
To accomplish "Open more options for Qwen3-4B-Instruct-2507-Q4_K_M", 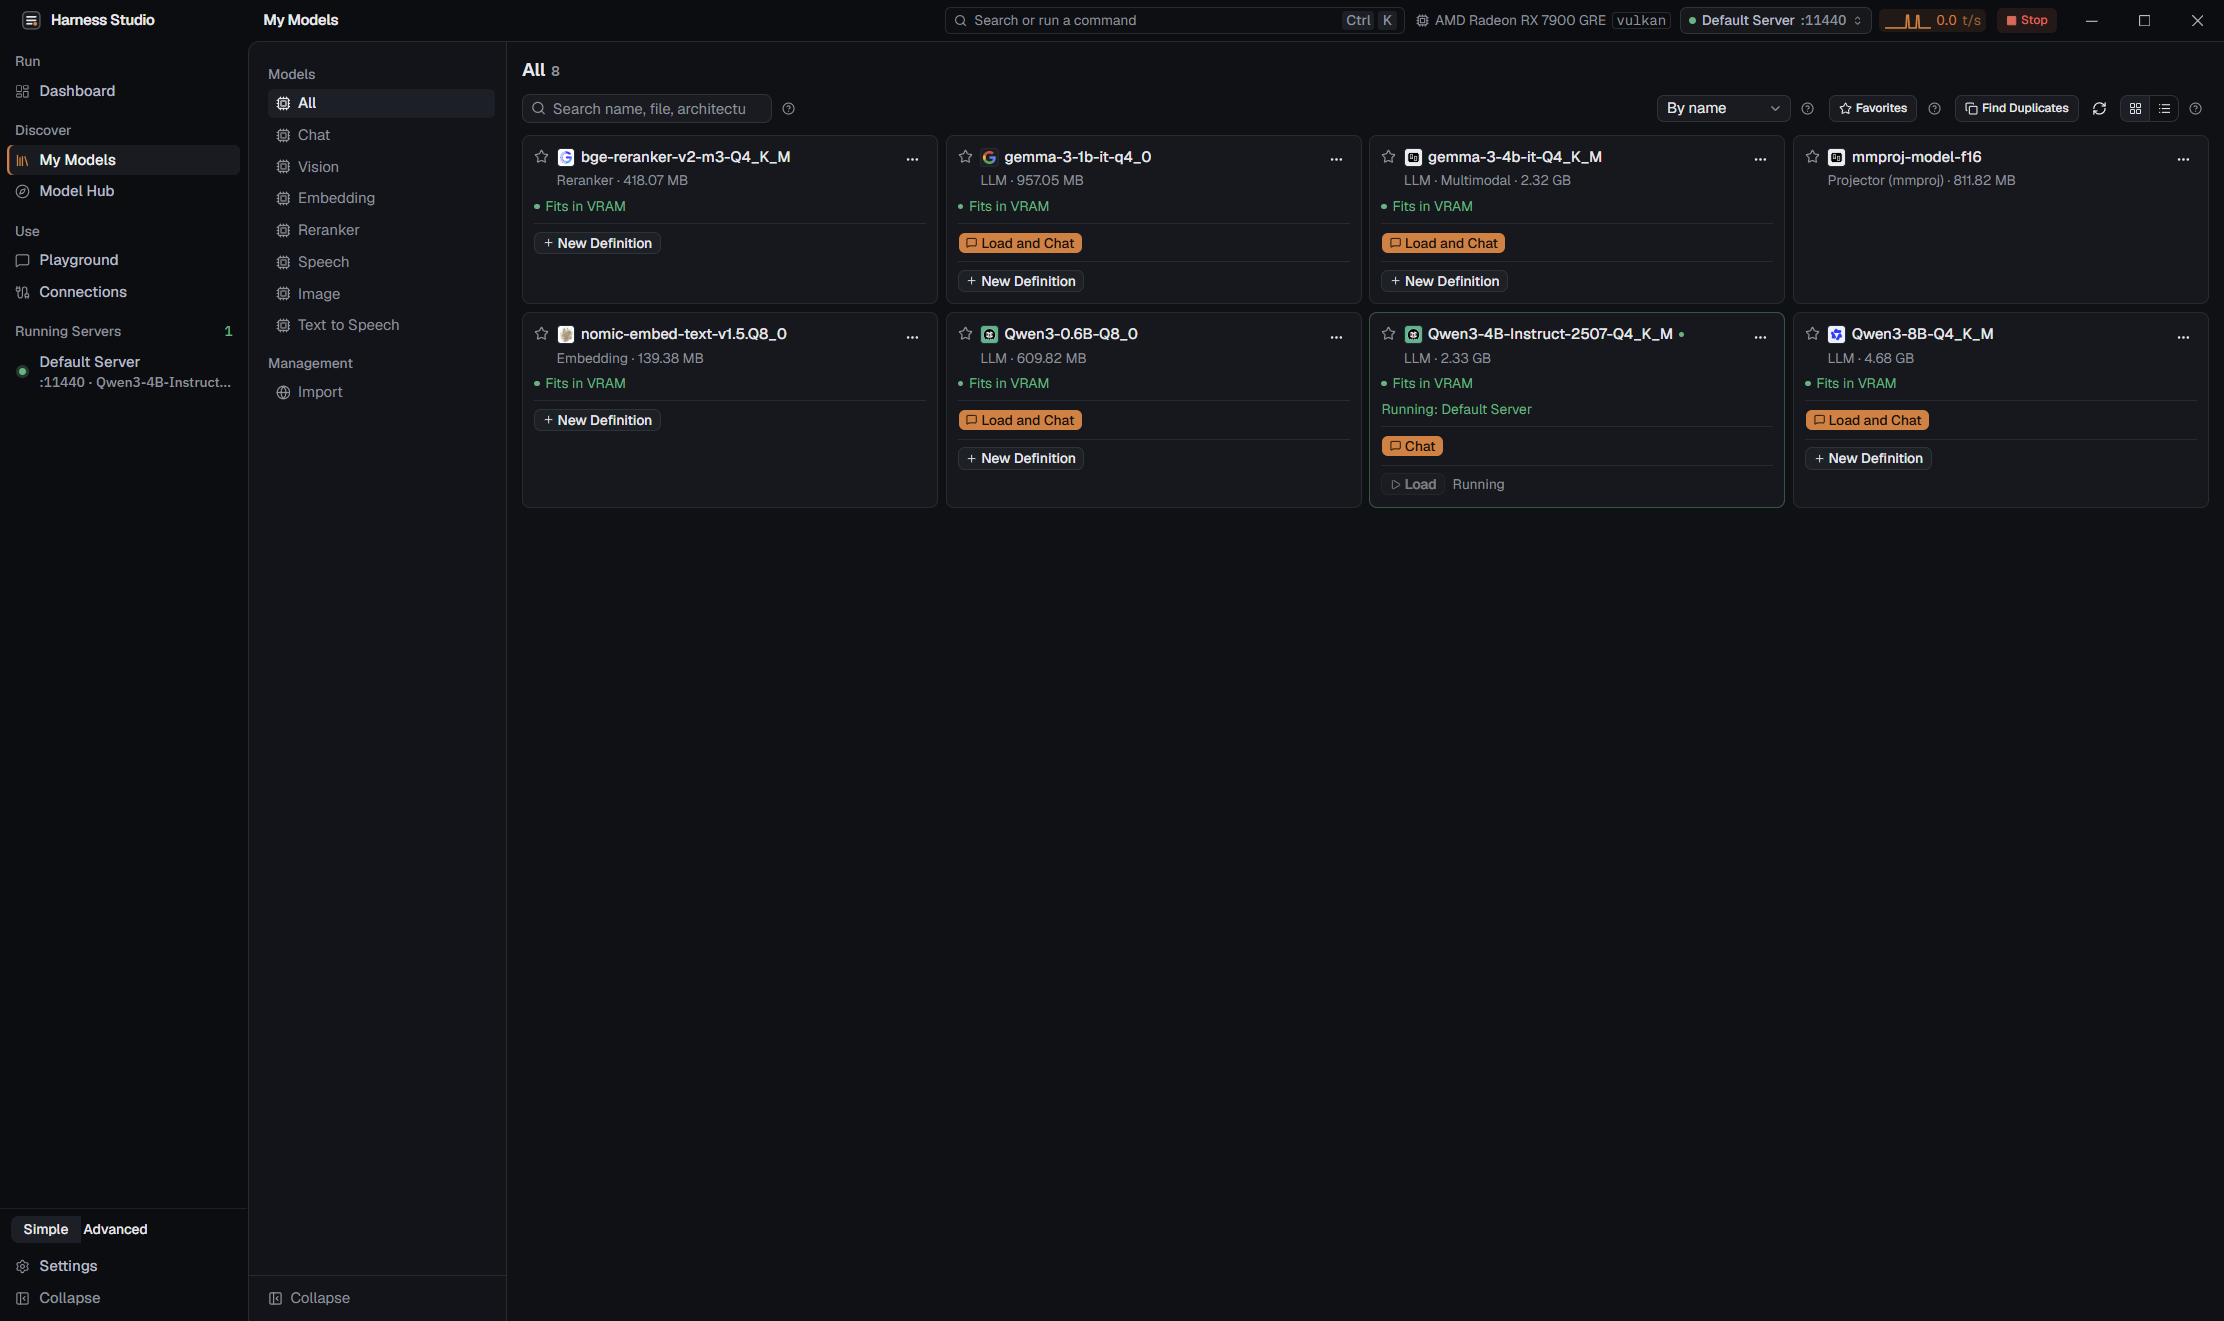I will pyautogui.click(x=1760, y=337).
